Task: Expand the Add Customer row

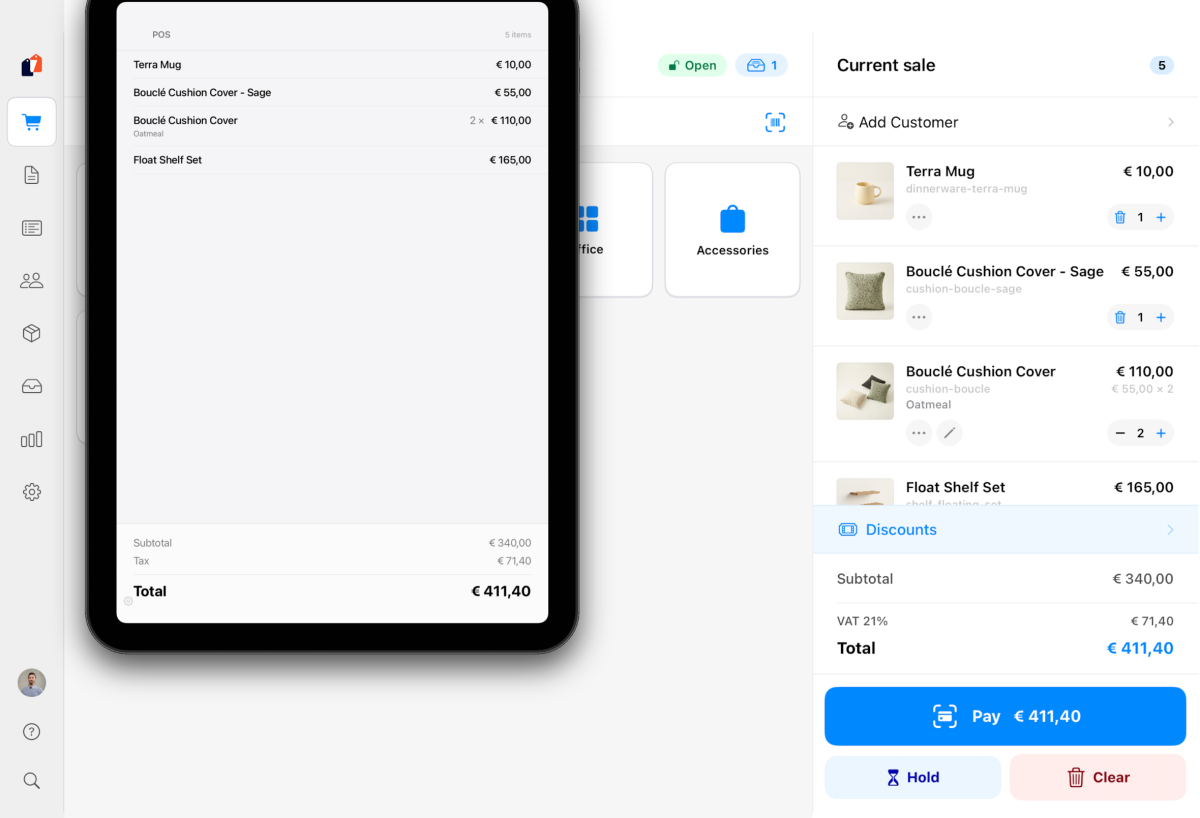Action: pos(1005,122)
